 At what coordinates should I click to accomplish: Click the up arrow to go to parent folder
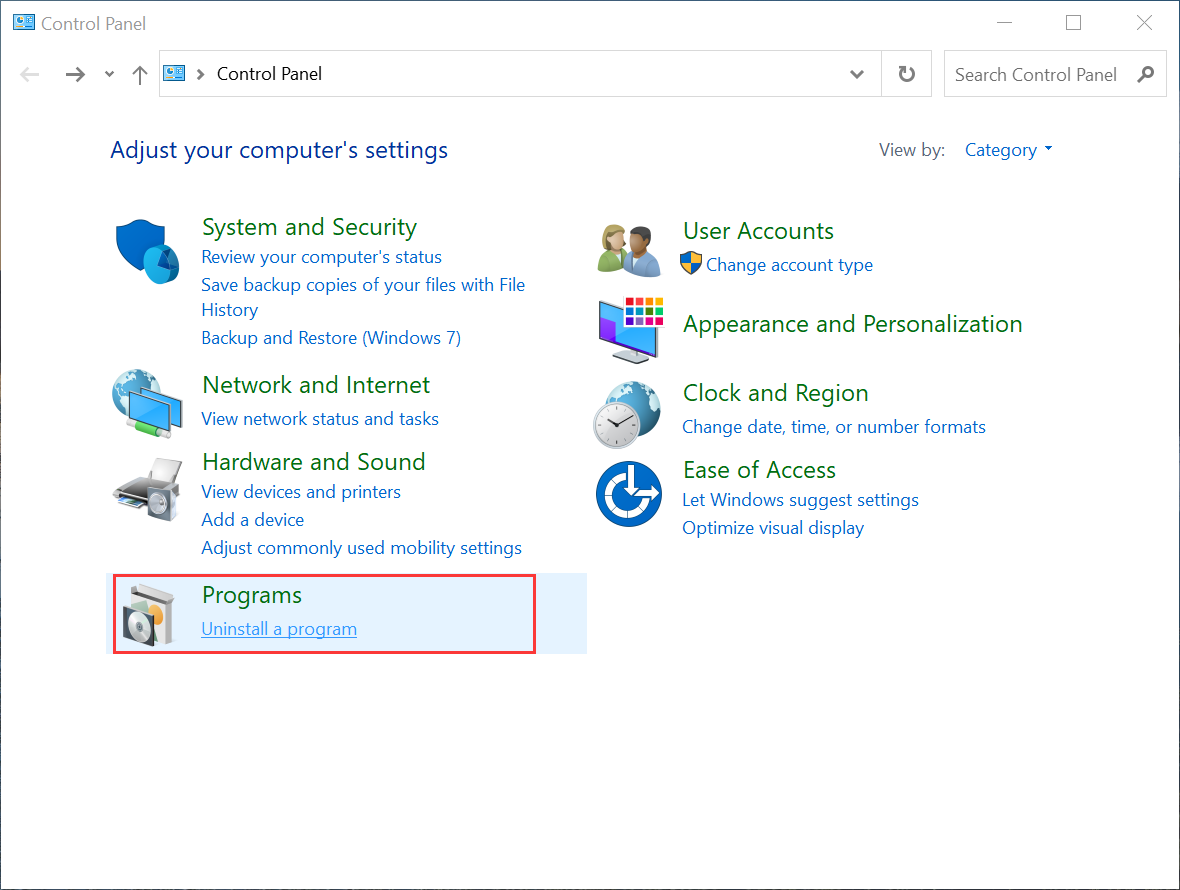pos(139,73)
